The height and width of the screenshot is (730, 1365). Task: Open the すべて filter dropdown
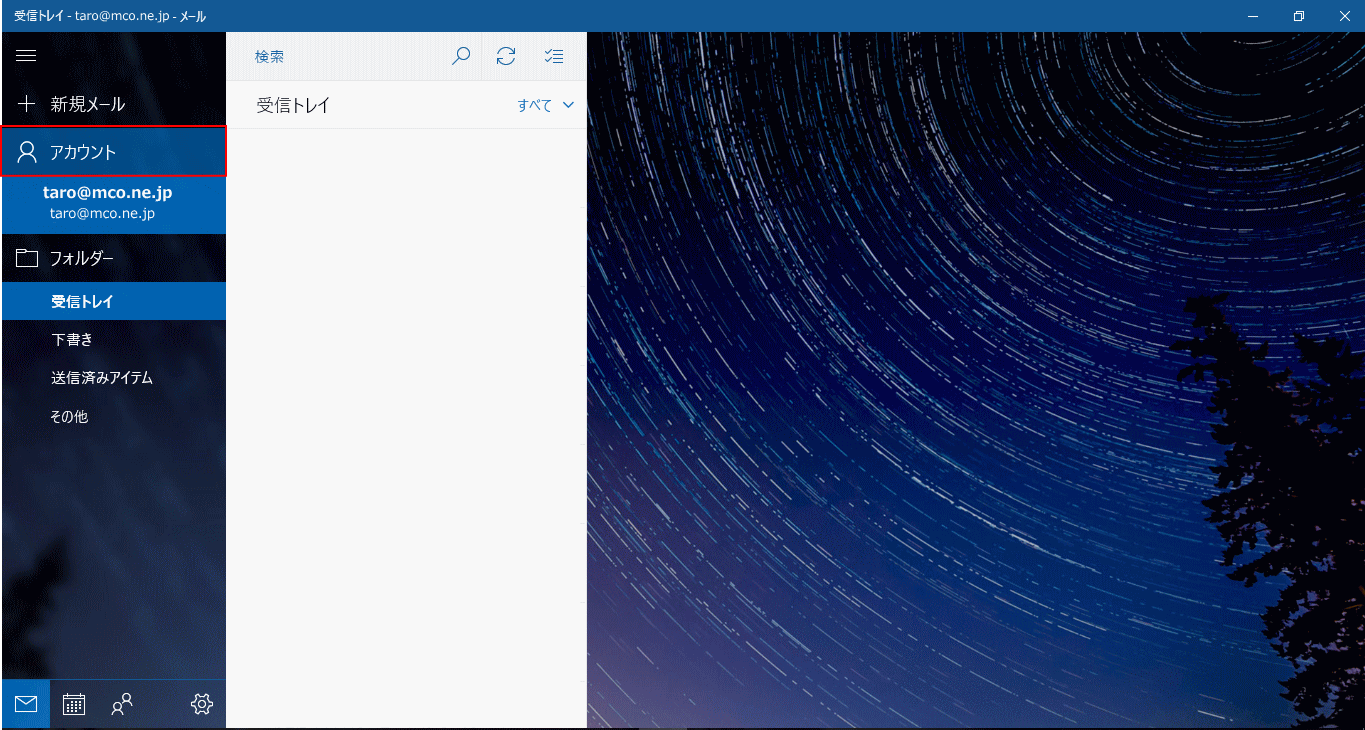pyautogui.click(x=535, y=105)
